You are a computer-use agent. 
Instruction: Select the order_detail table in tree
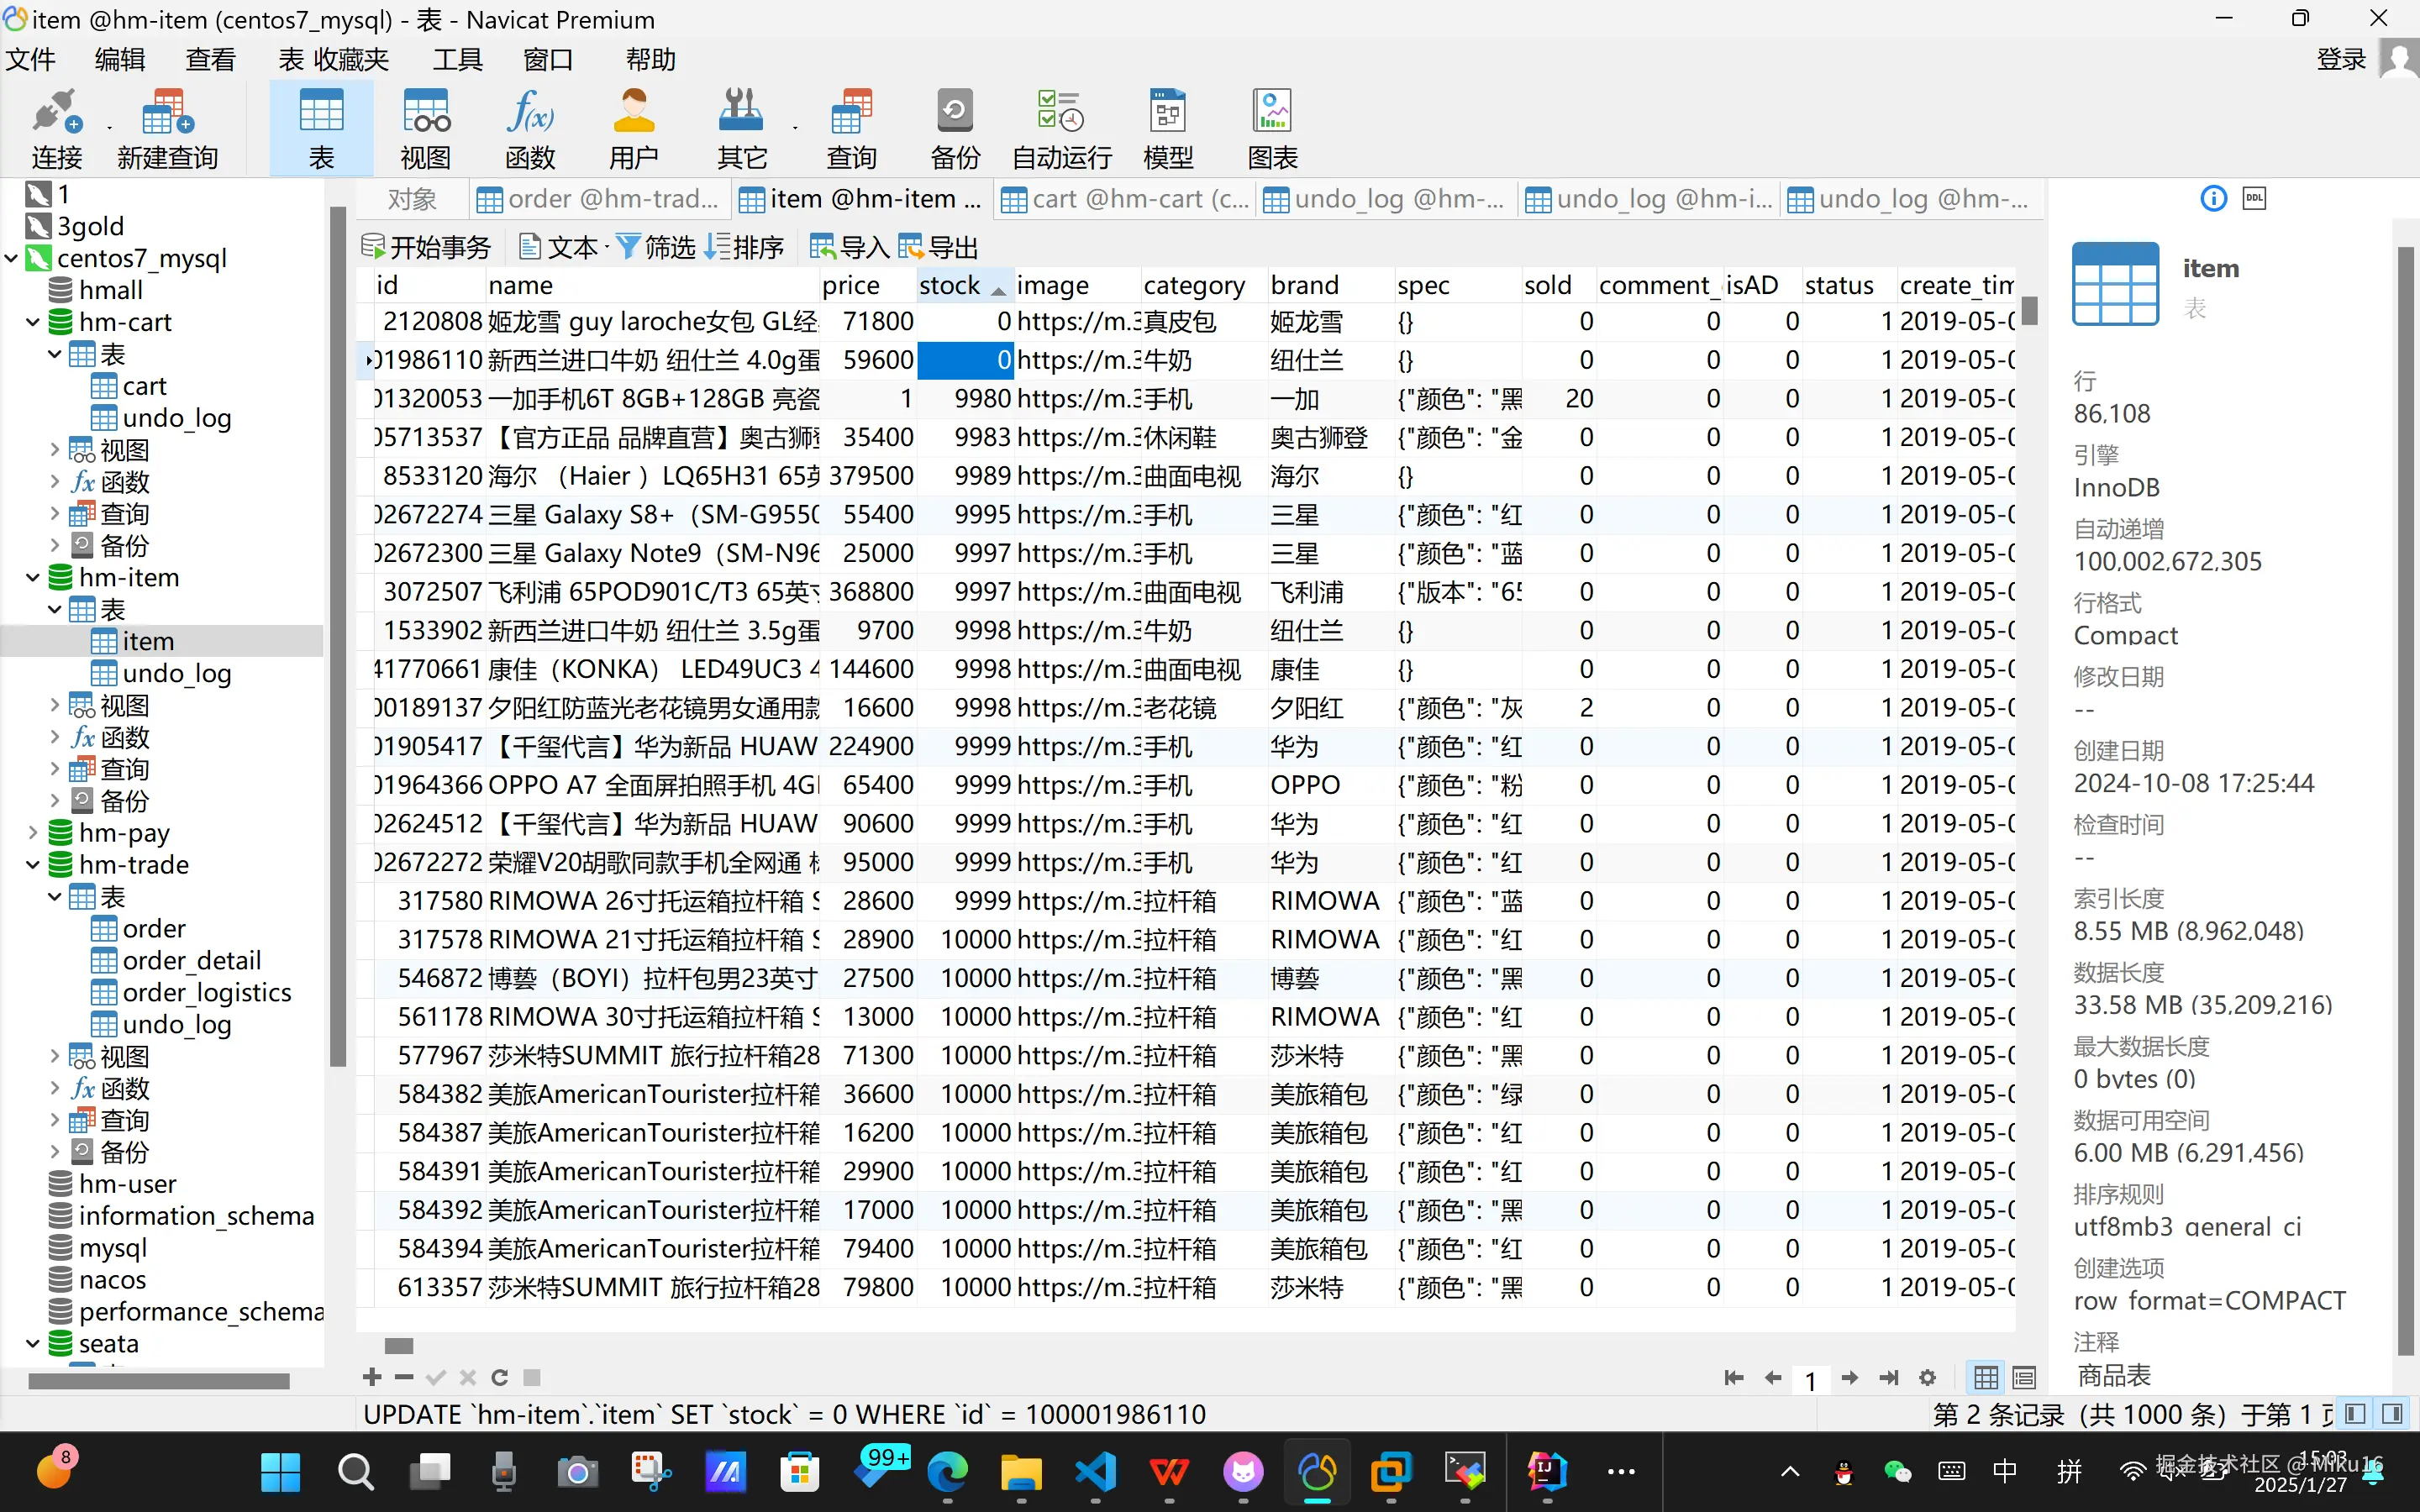pos(191,960)
